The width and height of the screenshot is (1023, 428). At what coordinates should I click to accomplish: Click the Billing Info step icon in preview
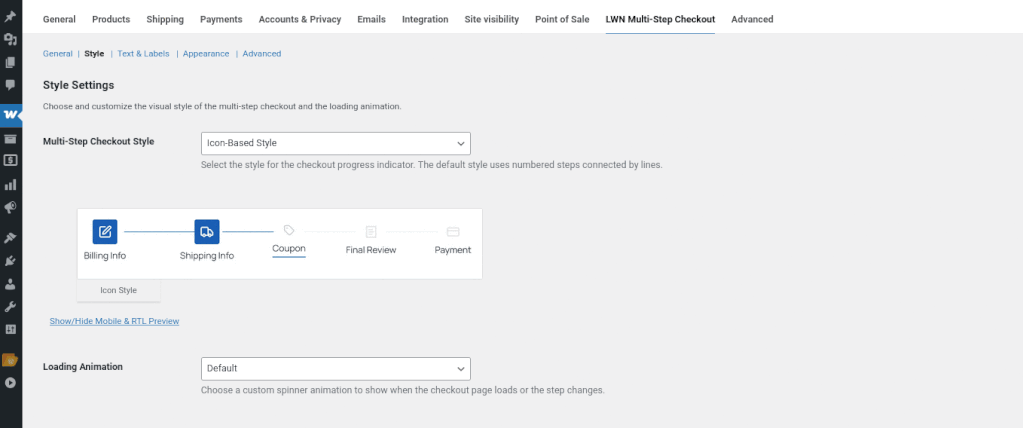pyautogui.click(x=105, y=232)
